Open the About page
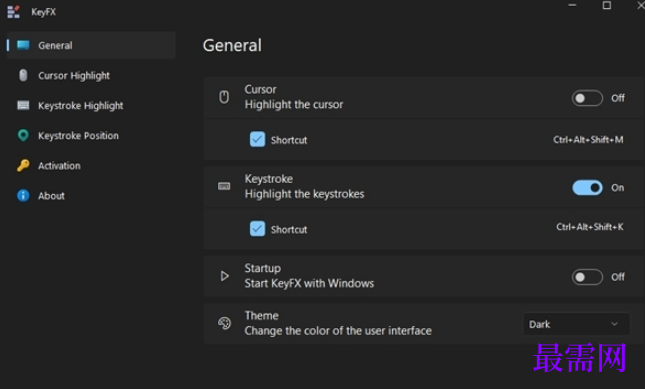Image resolution: width=645 pixels, height=389 pixels. click(91, 195)
